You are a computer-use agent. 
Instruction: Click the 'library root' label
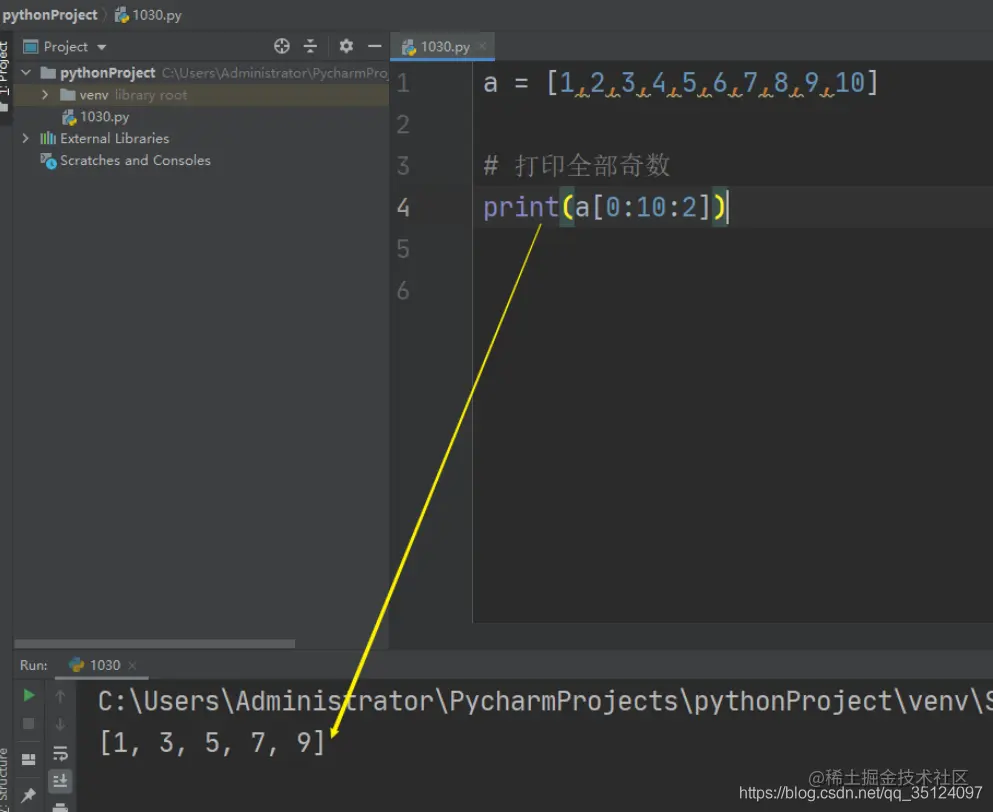coord(151,95)
